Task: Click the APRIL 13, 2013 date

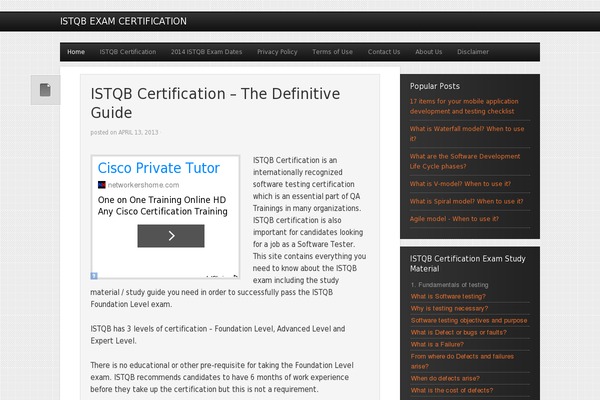Action: click(138, 132)
